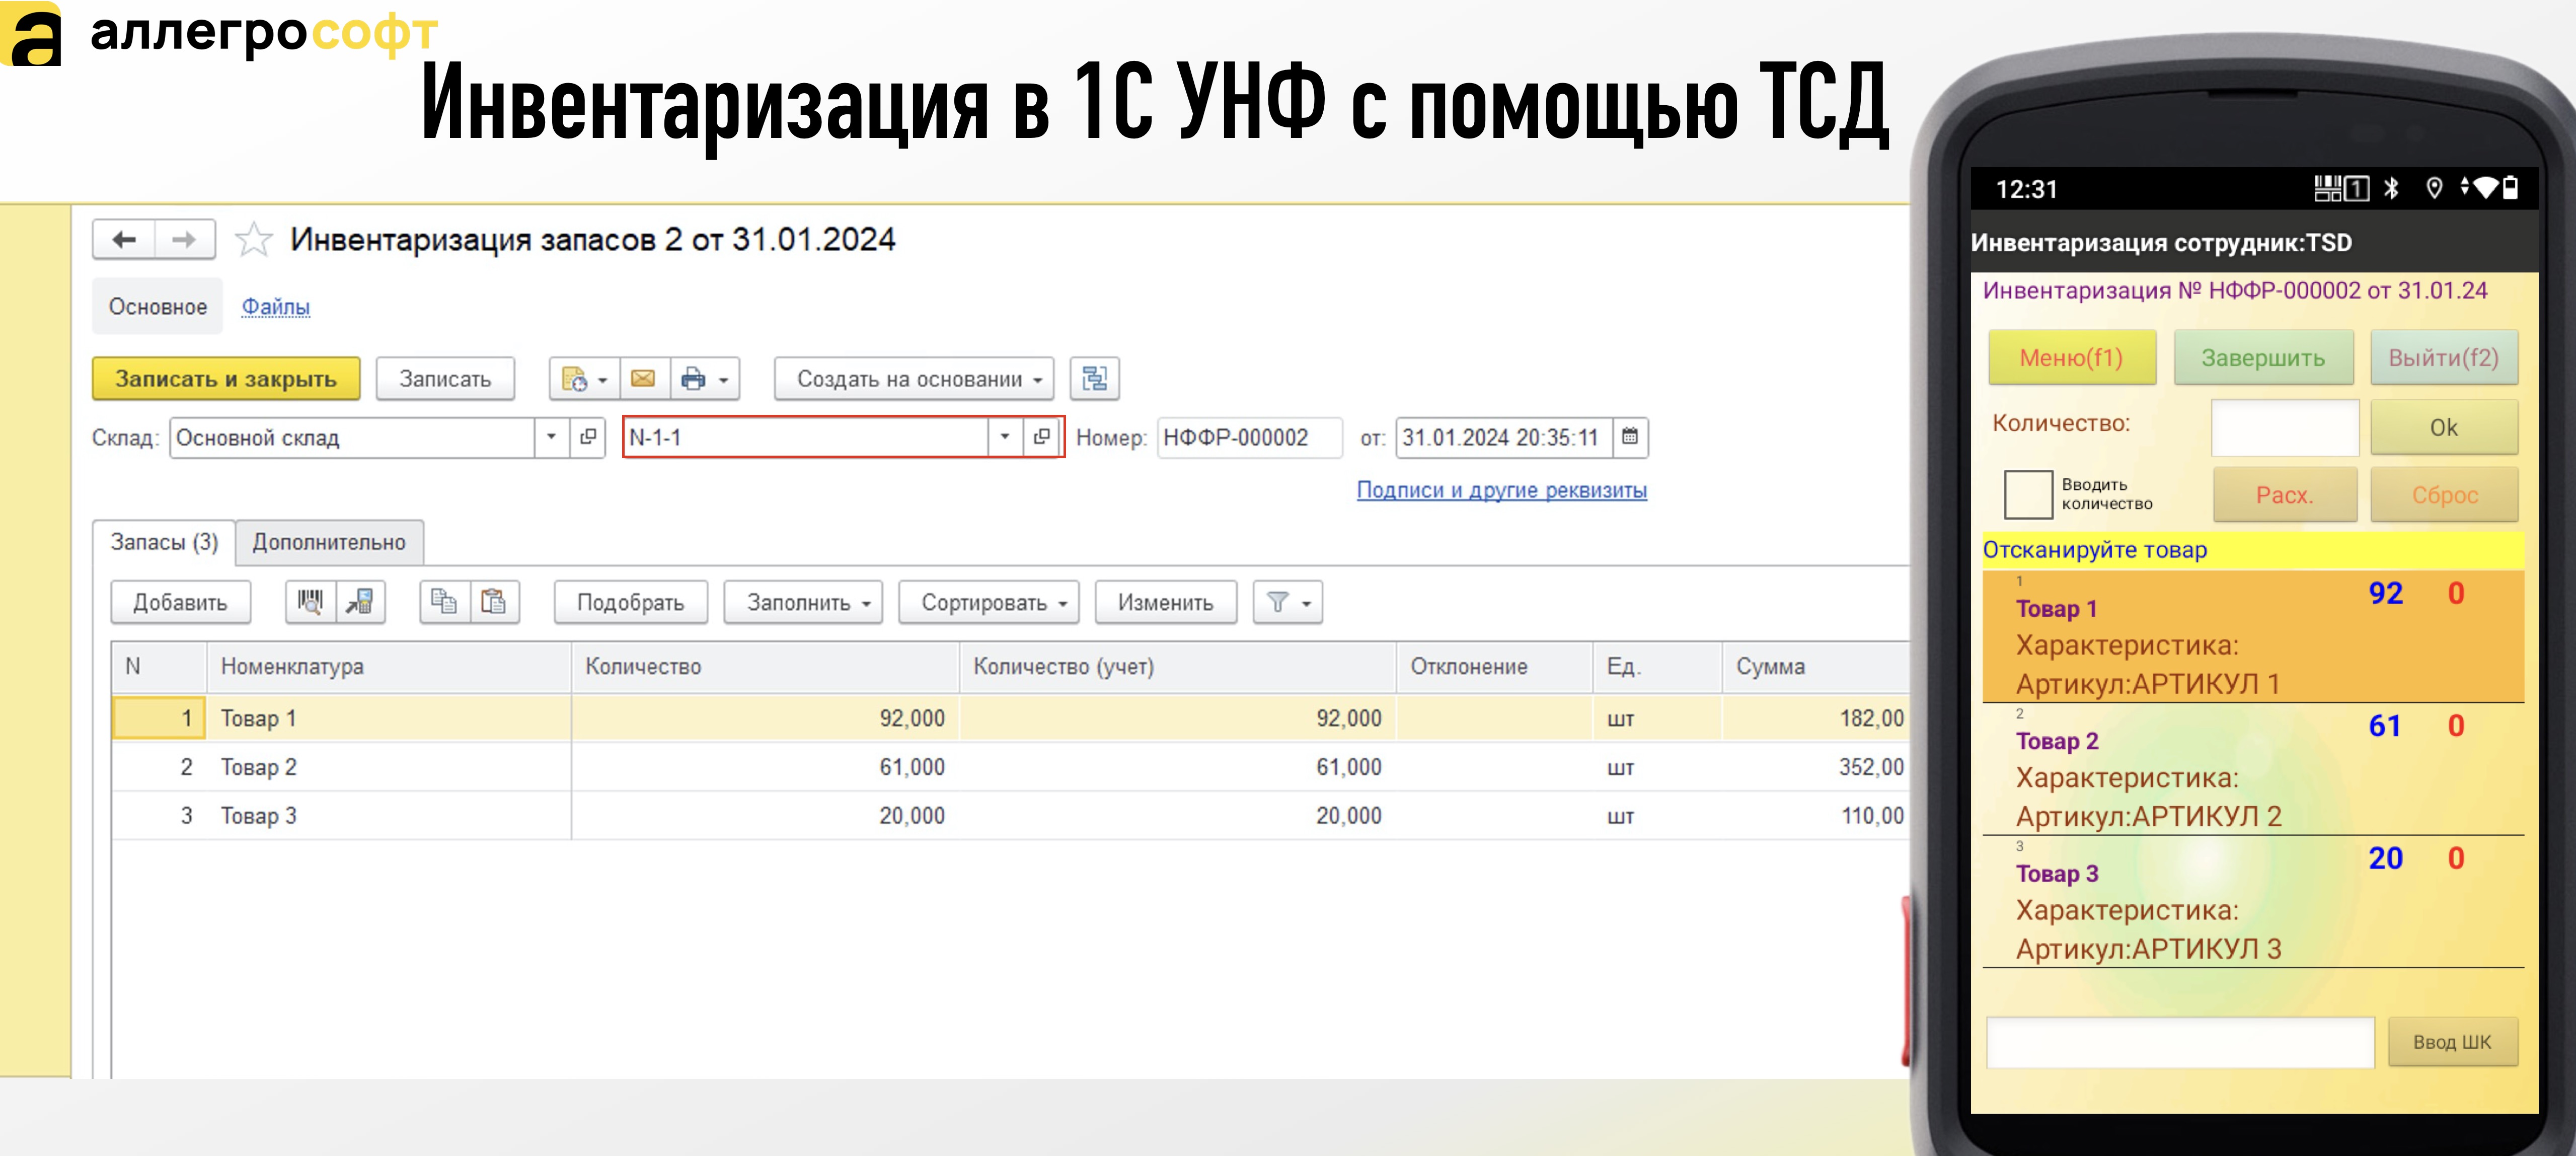Expand the print options dropdown arrow

pos(724,379)
